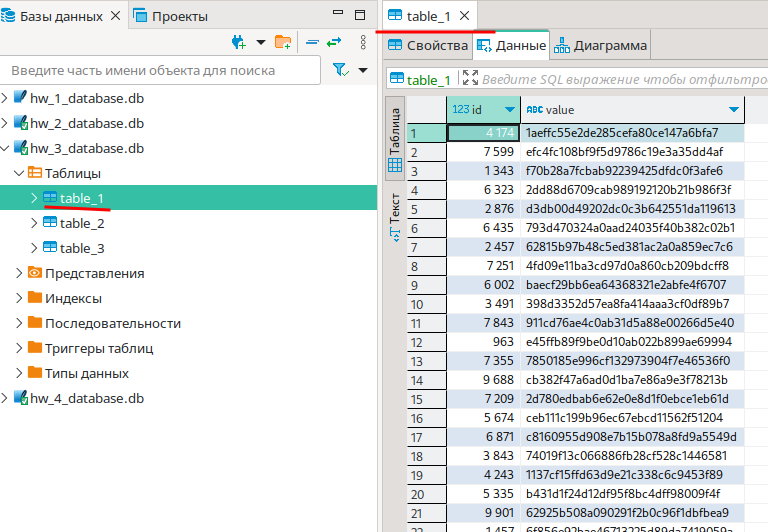Expand hw_1_database.db node
Viewport: 768px width, 532px height.
(x=4, y=98)
